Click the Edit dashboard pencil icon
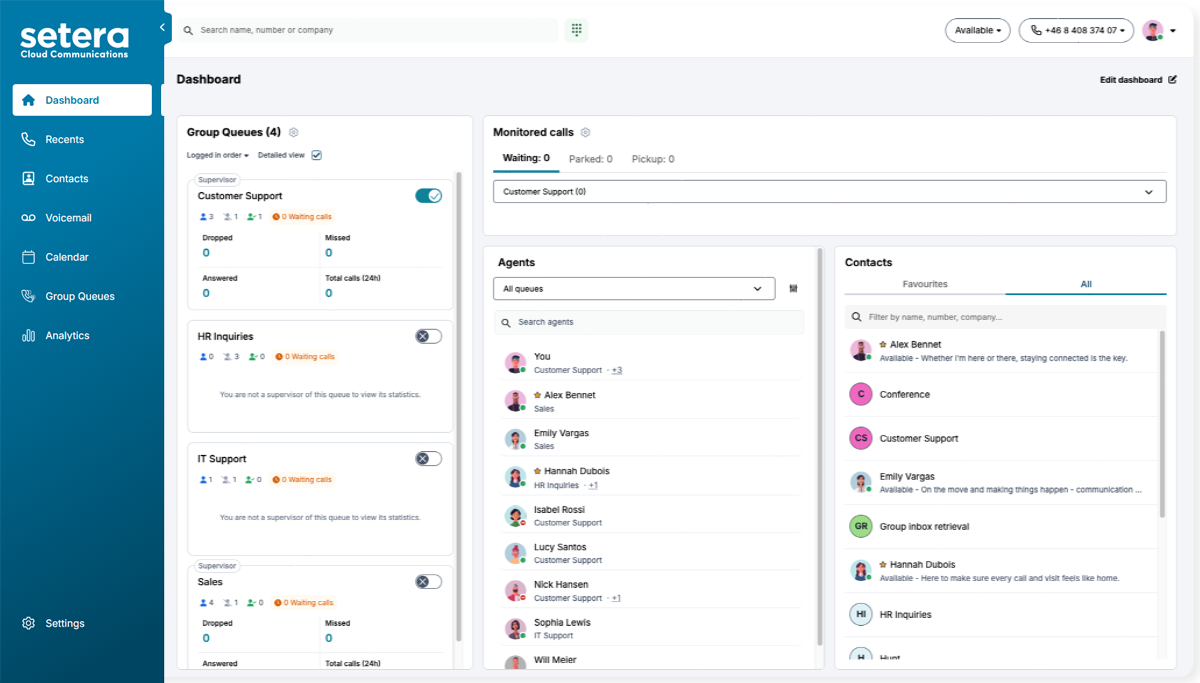This screenshot has height=683, width=1200. [1172, 80]
